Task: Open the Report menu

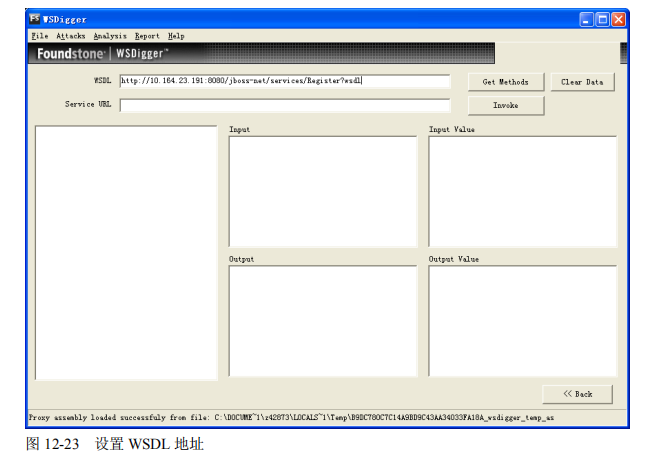Action: point(147,36)
